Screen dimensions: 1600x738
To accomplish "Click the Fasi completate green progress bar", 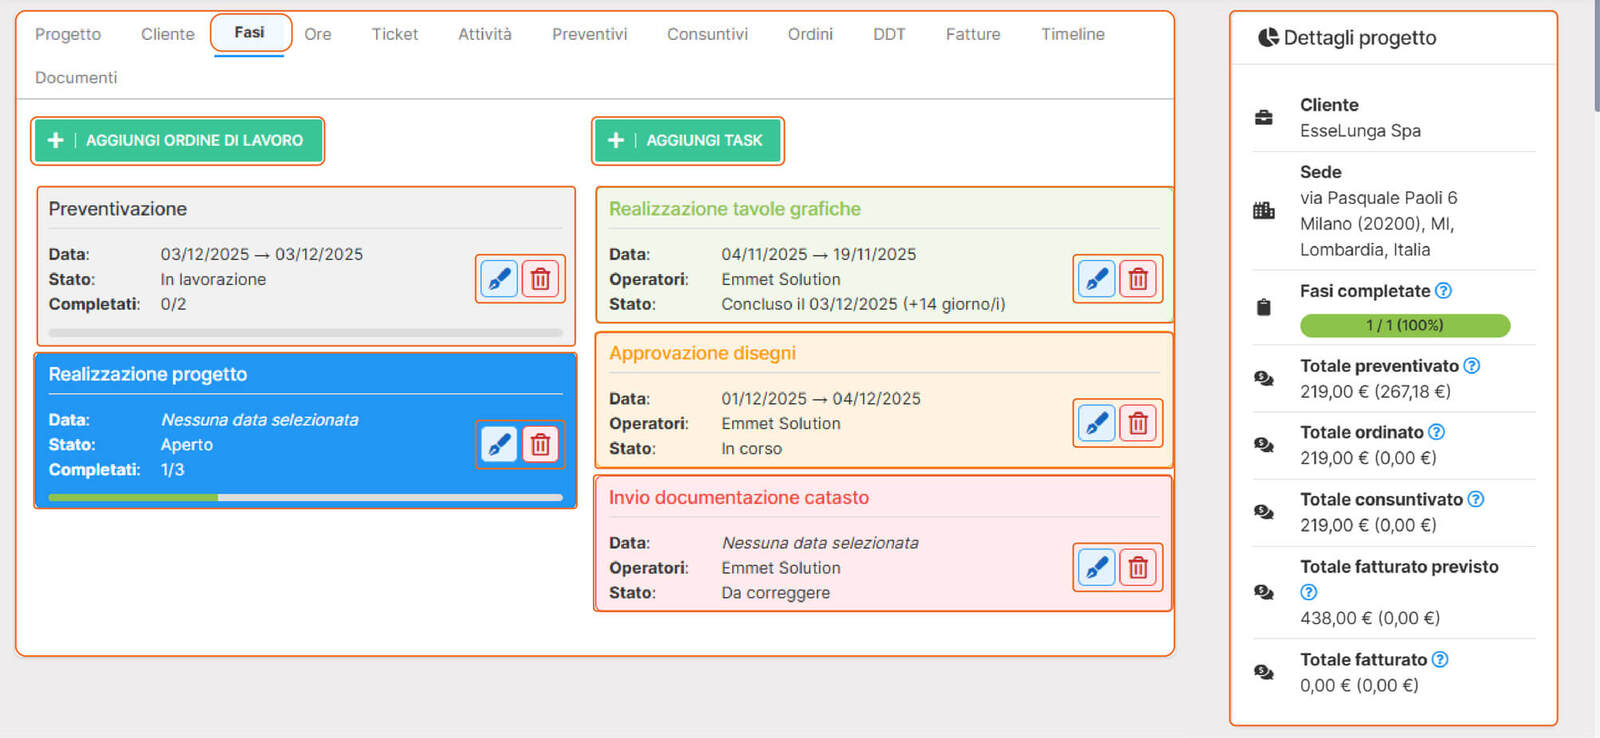I will click(x=1404, y=325).
